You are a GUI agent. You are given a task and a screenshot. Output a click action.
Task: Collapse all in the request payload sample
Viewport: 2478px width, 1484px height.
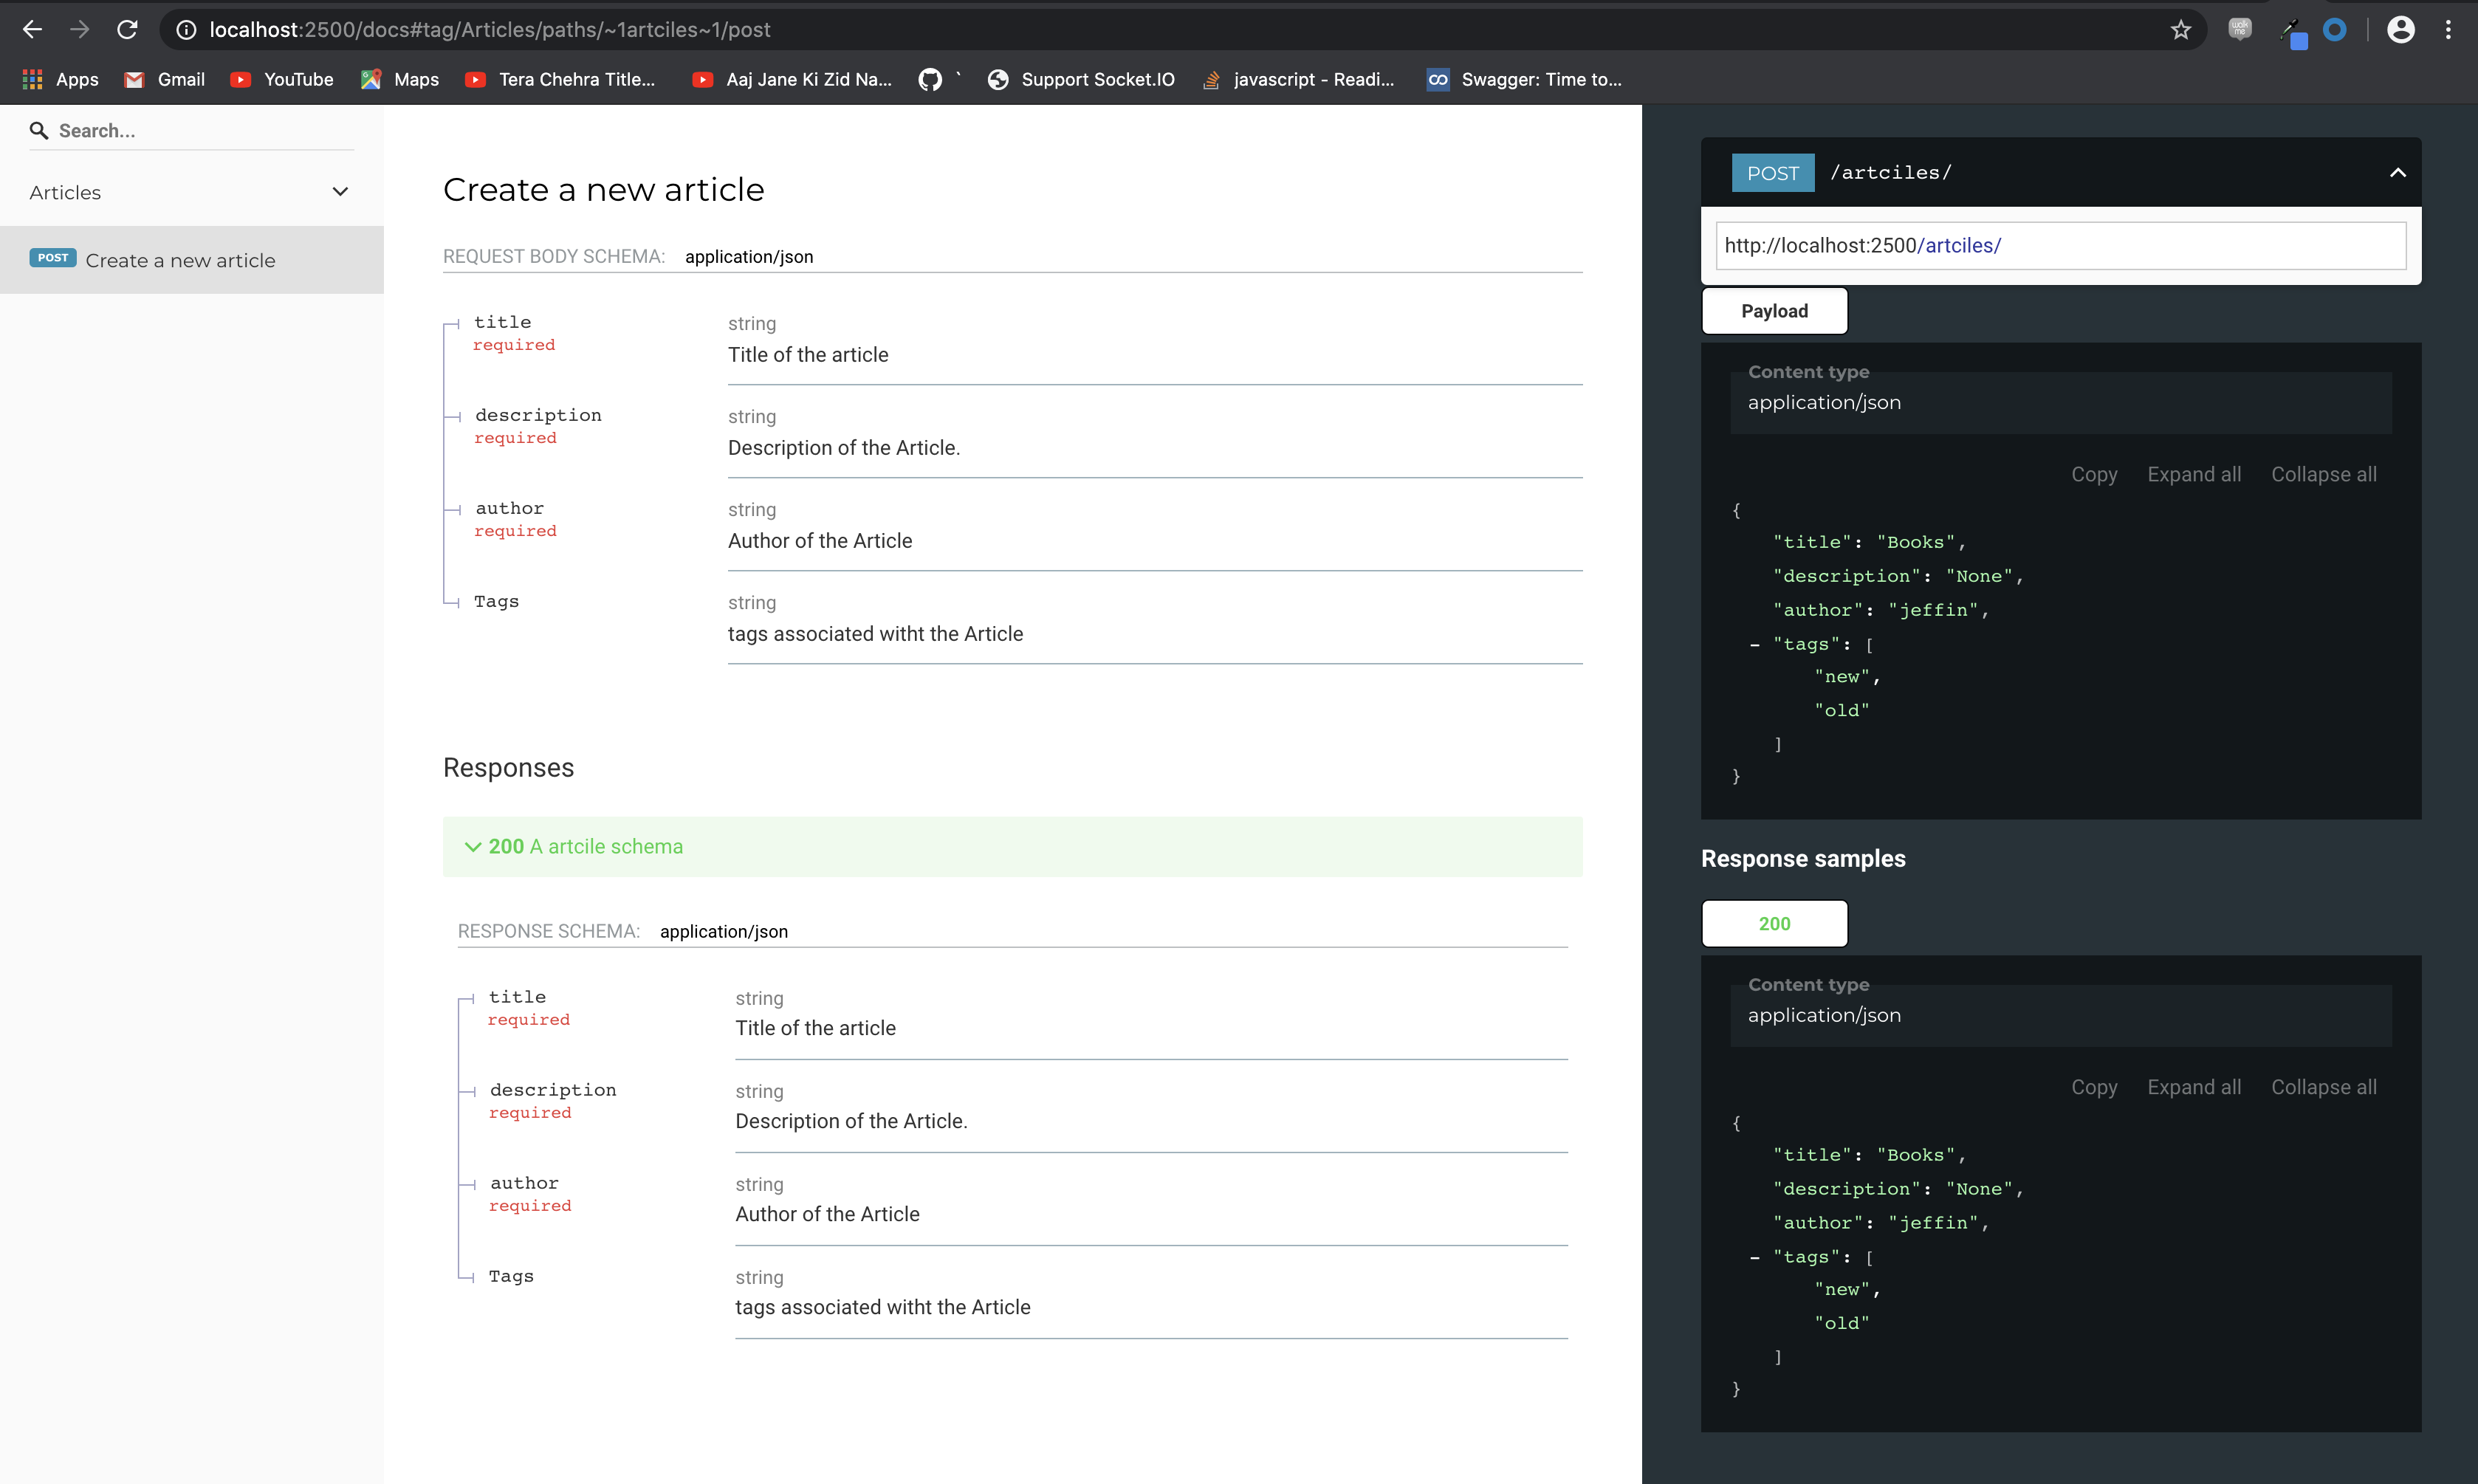click(x=2323, y=475)
